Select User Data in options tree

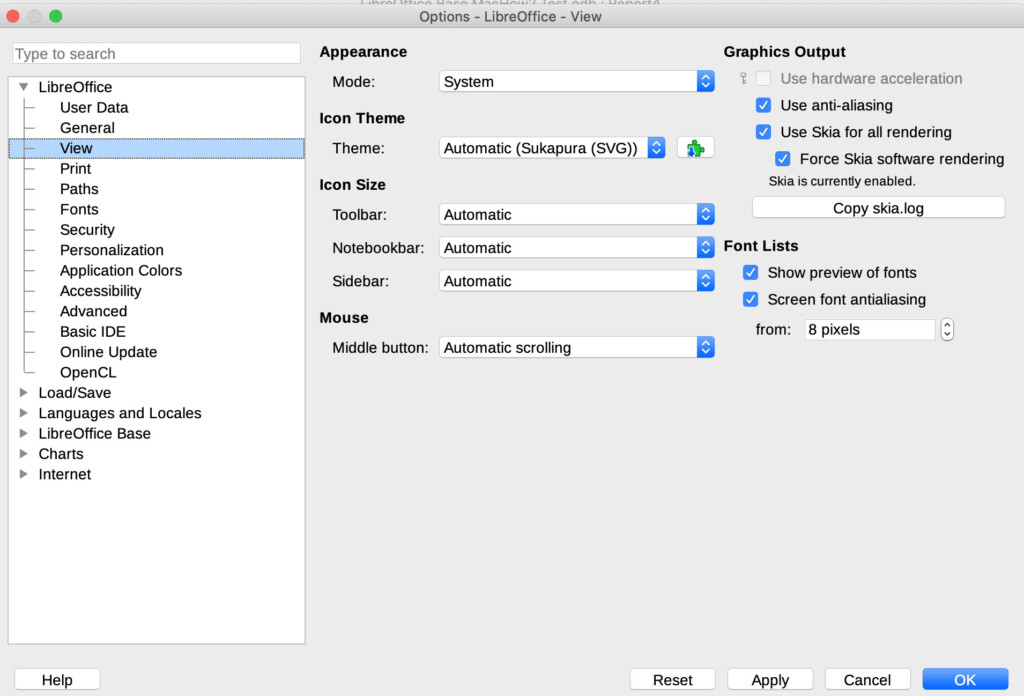click(x=94, y=108)
